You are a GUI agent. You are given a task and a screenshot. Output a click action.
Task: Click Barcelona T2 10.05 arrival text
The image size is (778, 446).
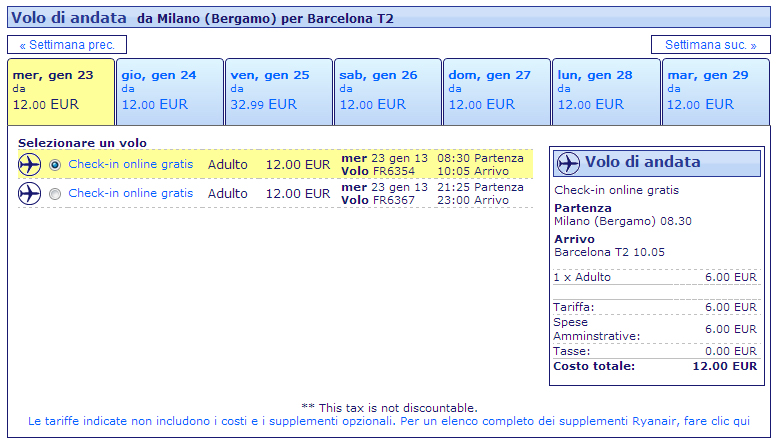609,252
